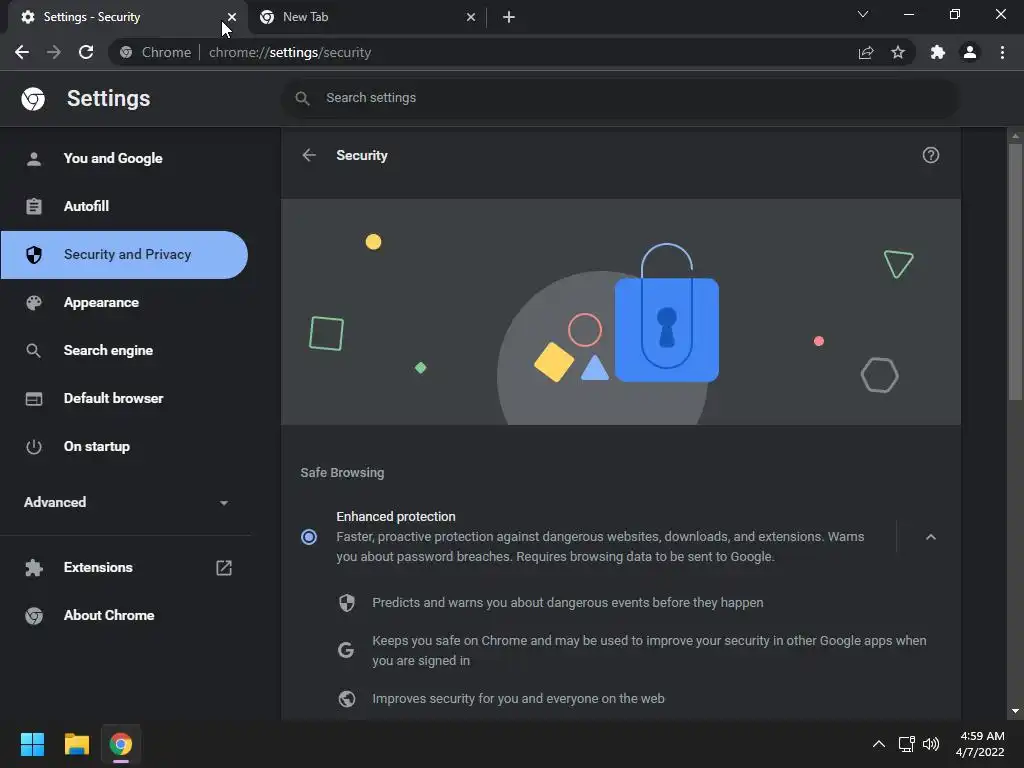
Task: Click the Enhanced protection heading text
Action: click(x=396, y=517)
